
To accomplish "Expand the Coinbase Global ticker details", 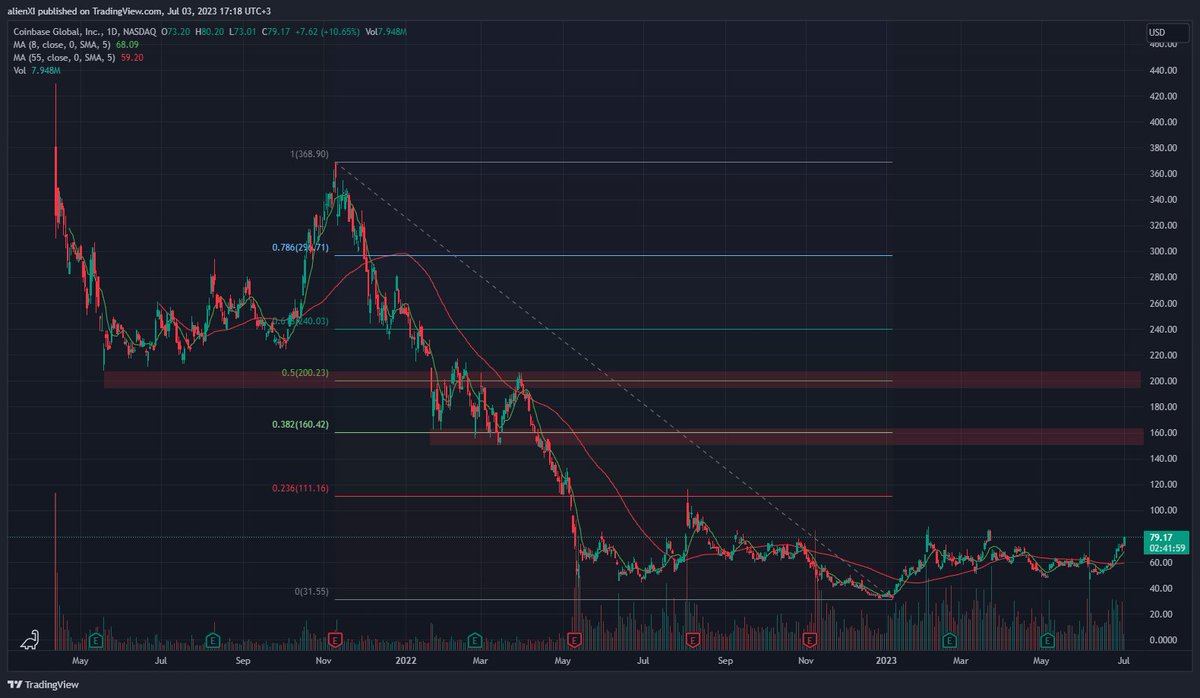I will click(x=60, y=31).
